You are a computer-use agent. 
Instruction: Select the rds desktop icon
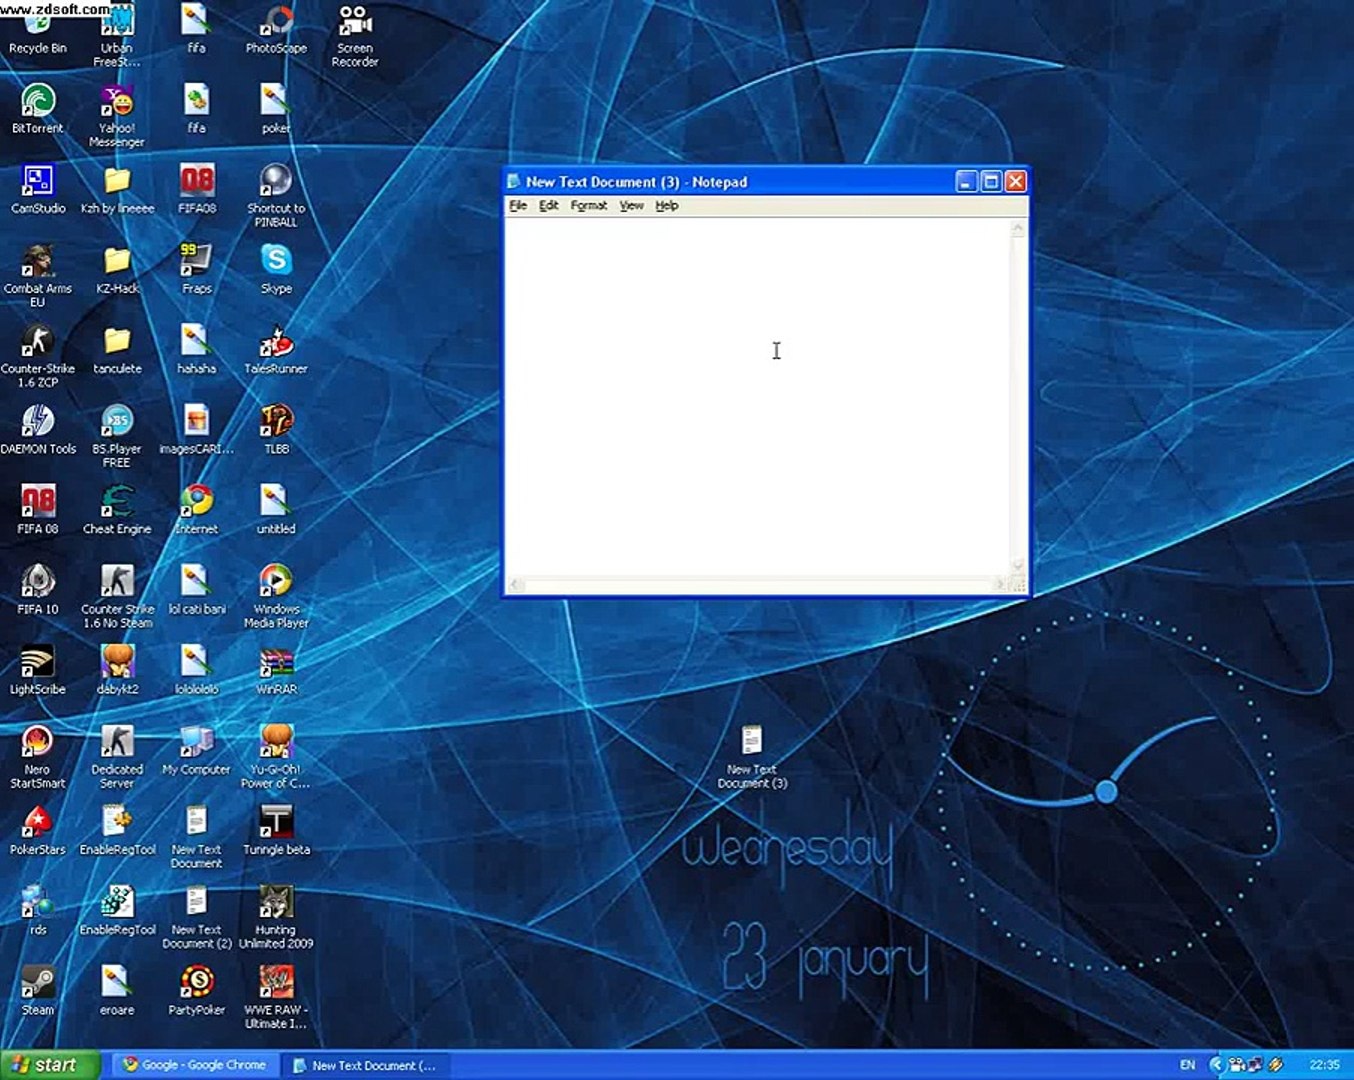pos(38,911)
